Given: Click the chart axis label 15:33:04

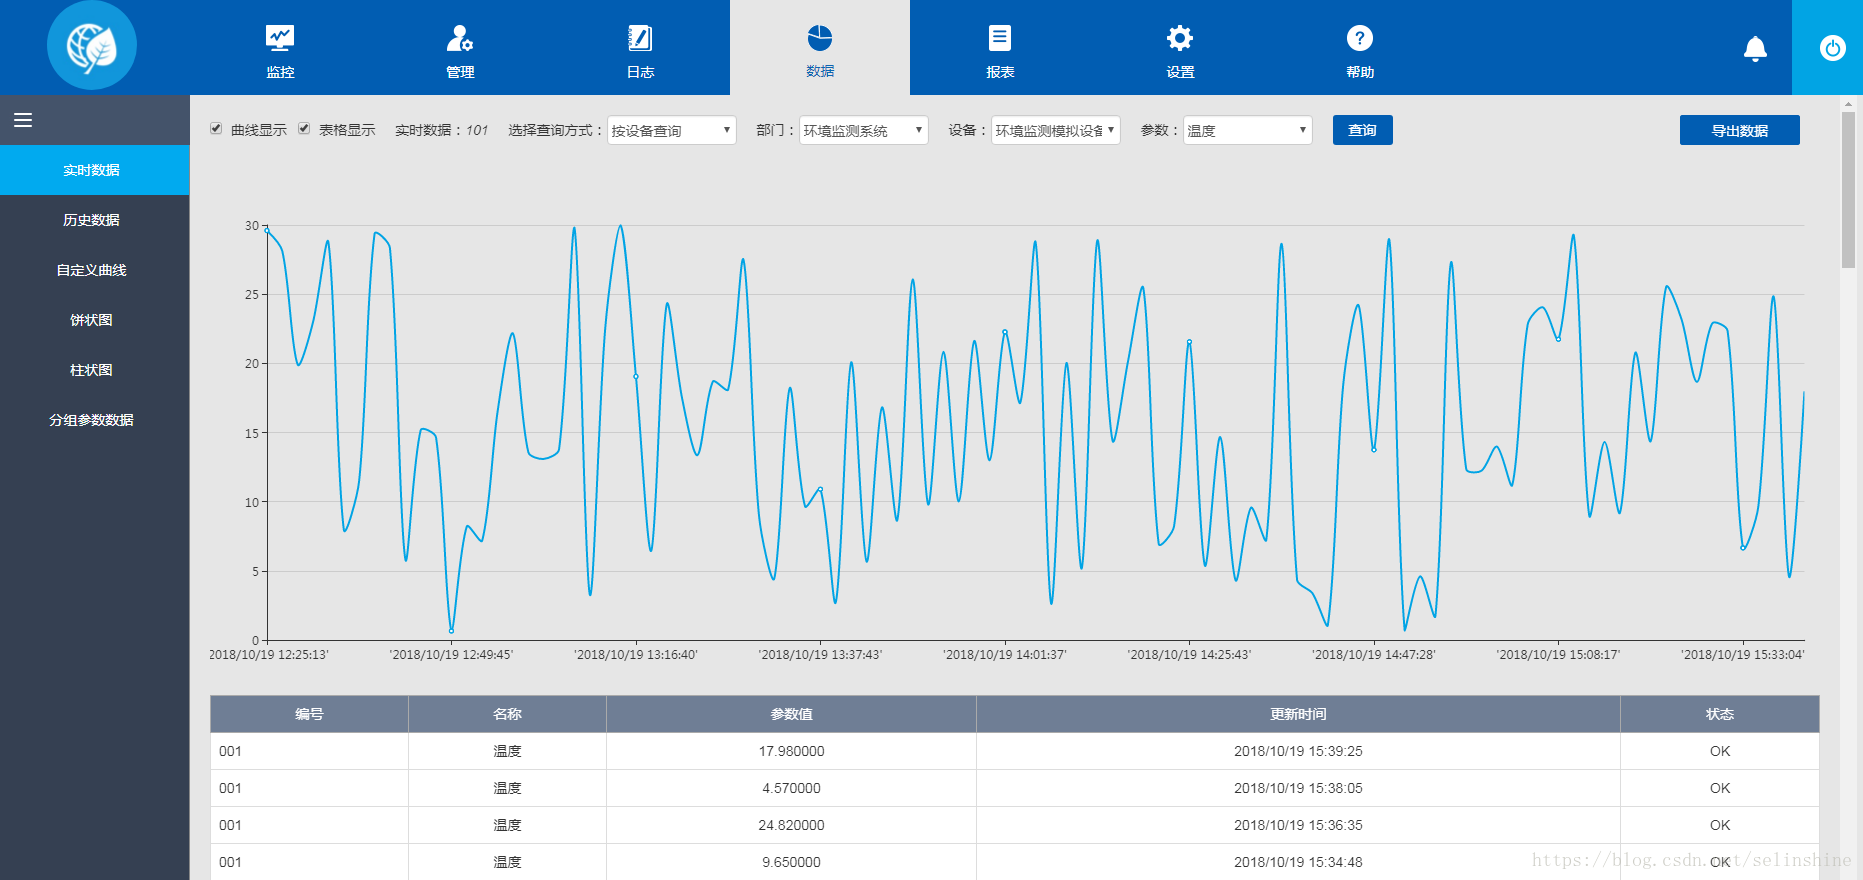Looking at the screenshot, I should click(x=1743, y=655).
